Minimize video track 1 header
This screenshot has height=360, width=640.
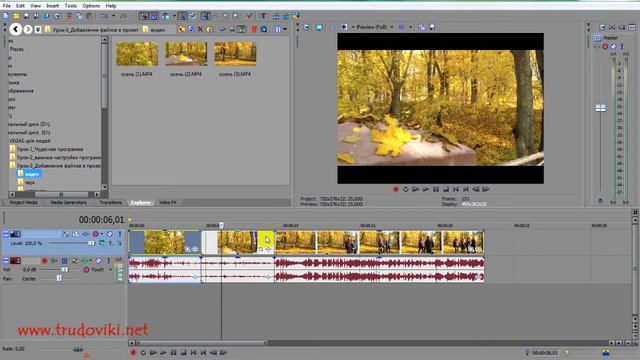coord(6,234)
